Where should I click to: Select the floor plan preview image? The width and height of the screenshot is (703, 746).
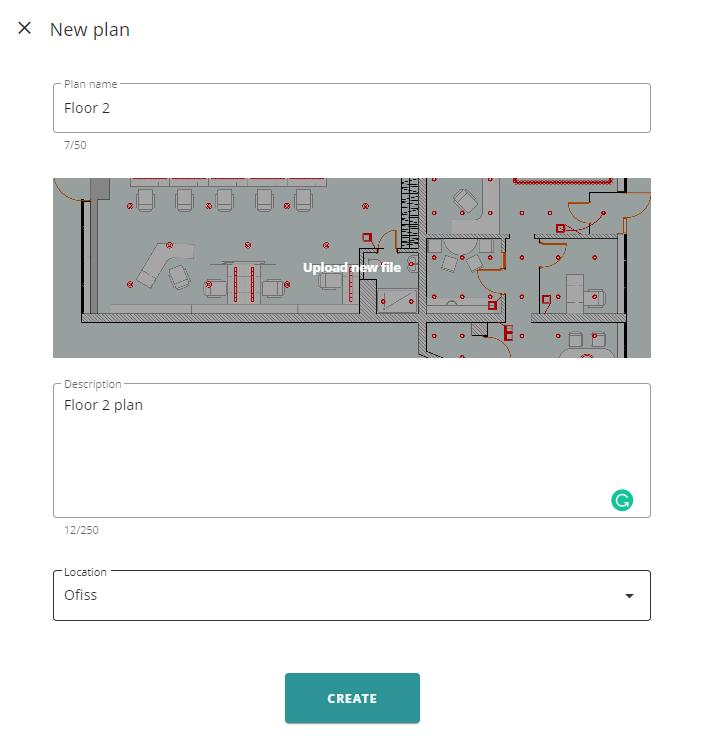[x=352, y=268]
